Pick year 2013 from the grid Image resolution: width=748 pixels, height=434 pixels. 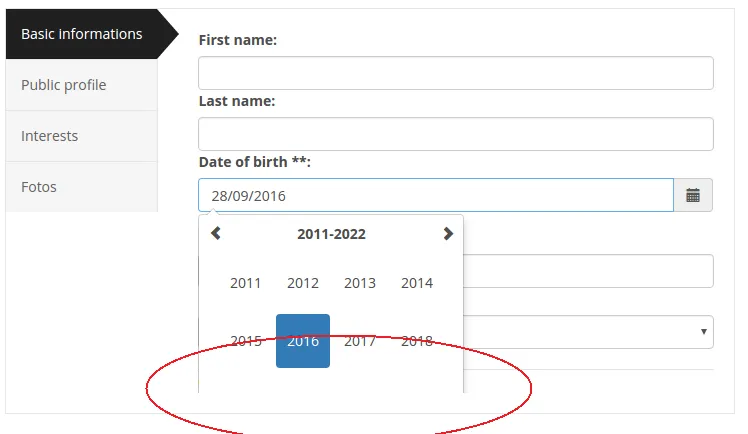tap(360, 283)
